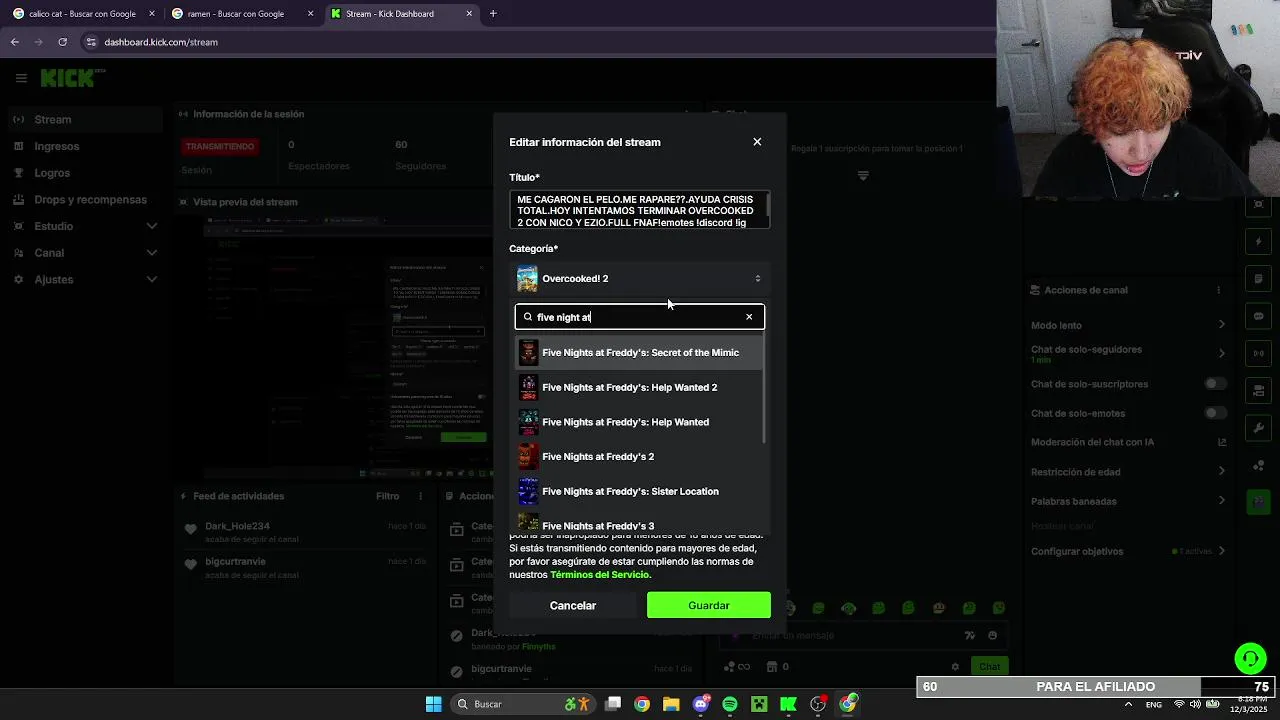The width and height of the screenshot is (1280, 720).
Task: Open Acciones de canal options menu
Action: 1218,290
